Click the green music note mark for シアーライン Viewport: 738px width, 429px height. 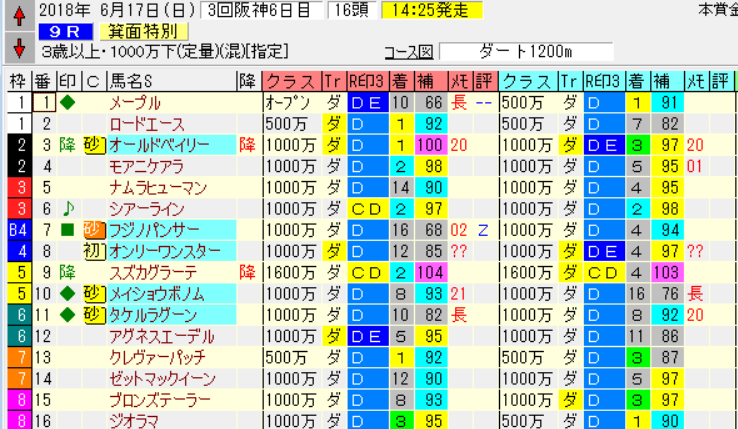click(68, 208)
